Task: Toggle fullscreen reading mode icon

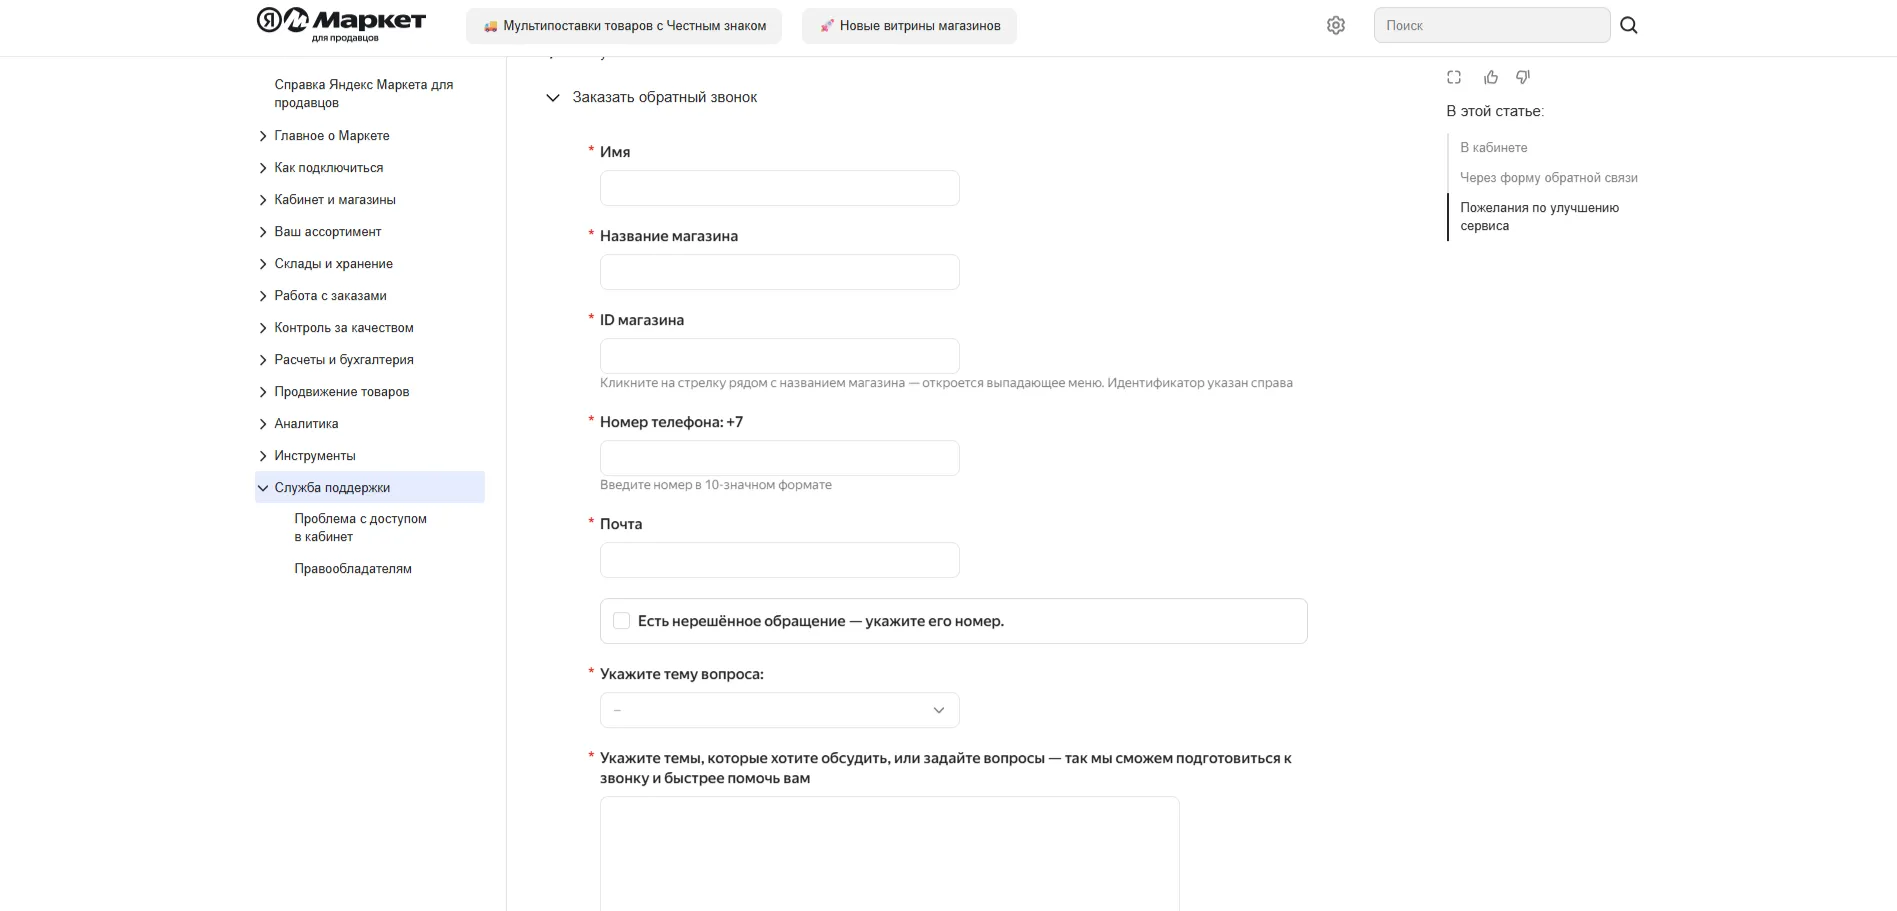Action: (1453, 77)
